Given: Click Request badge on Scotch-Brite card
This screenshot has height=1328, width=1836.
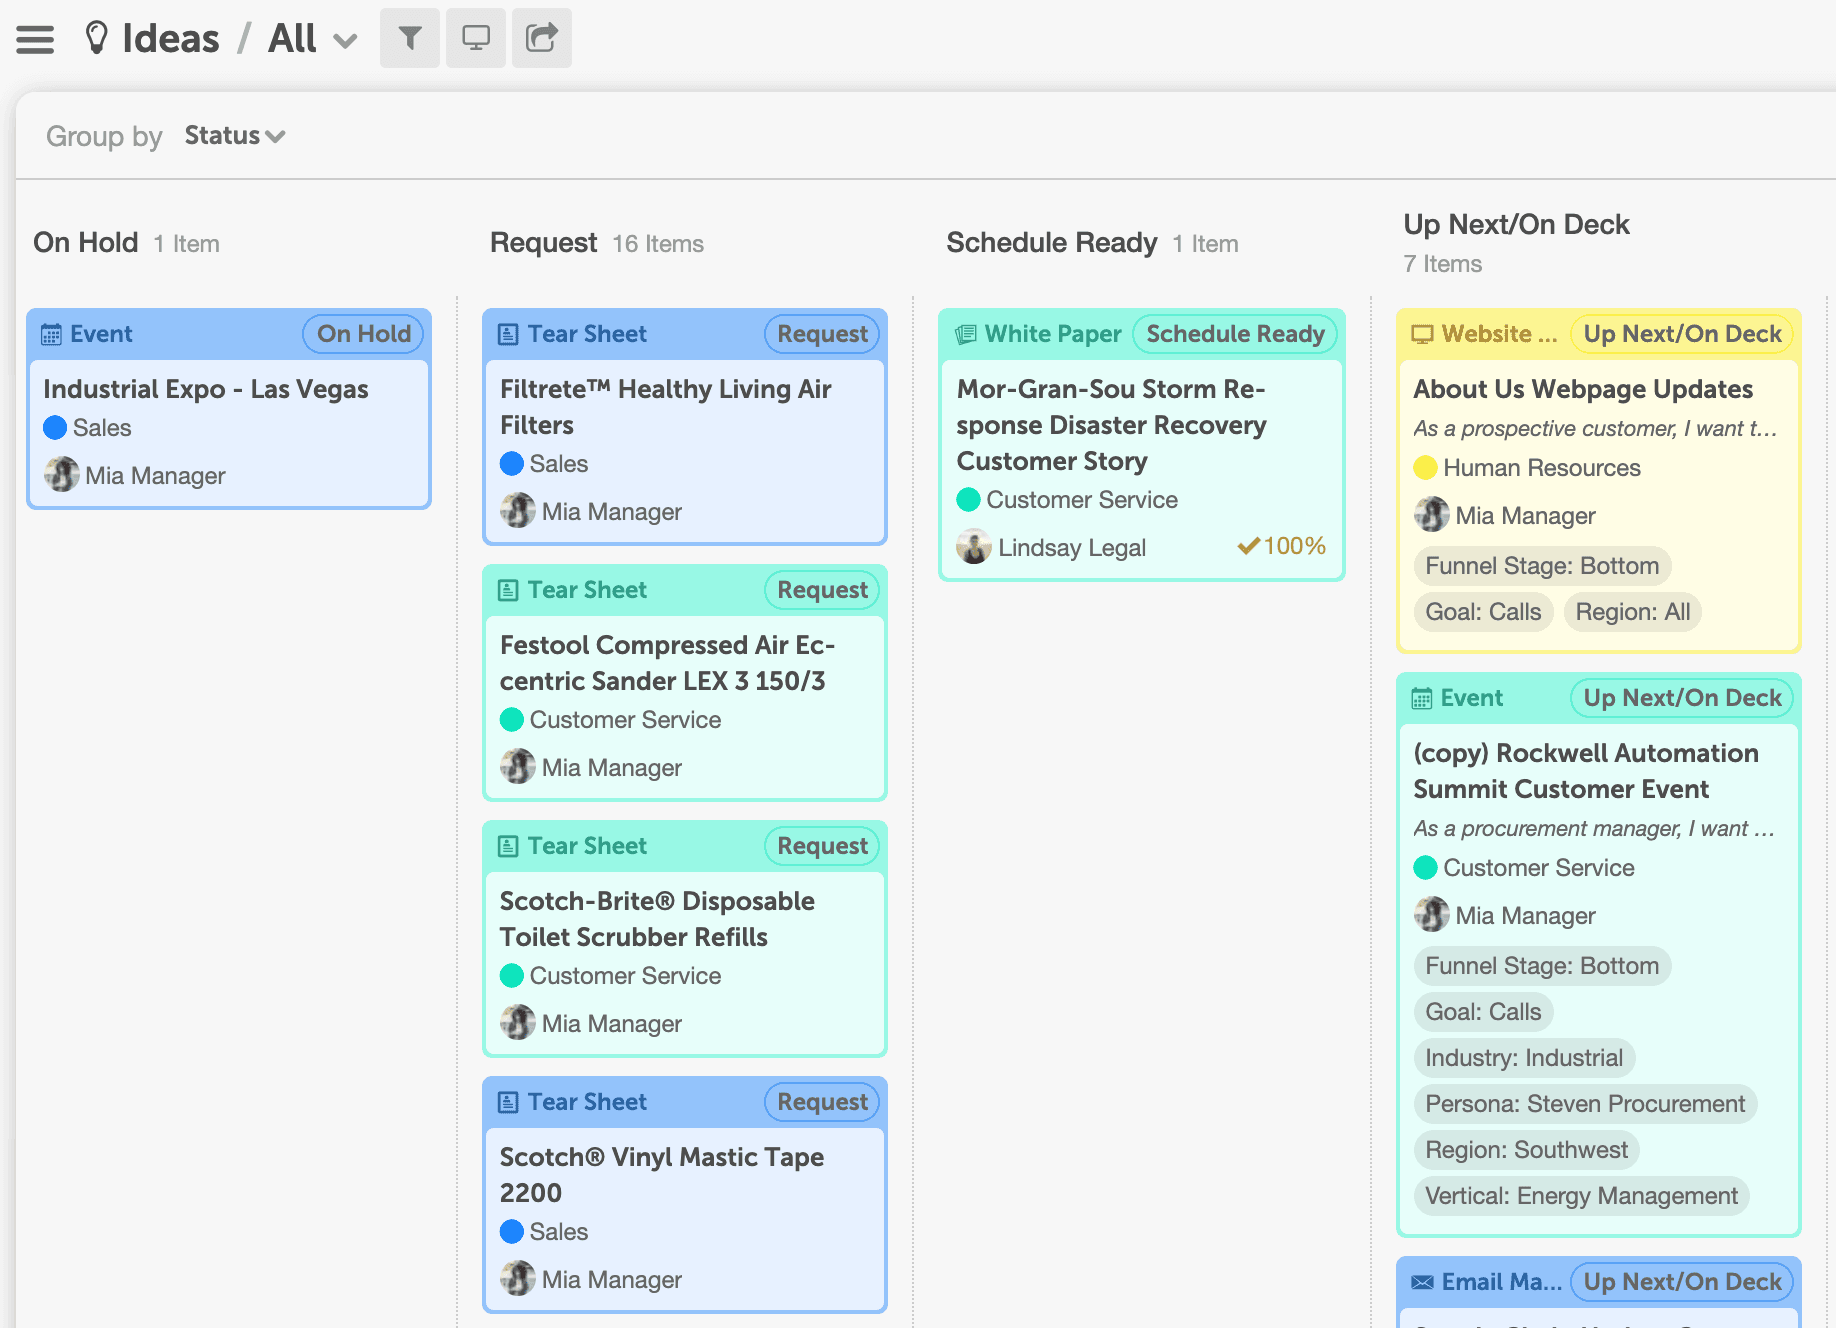Looking at the screenshot, I should [822, 846].
